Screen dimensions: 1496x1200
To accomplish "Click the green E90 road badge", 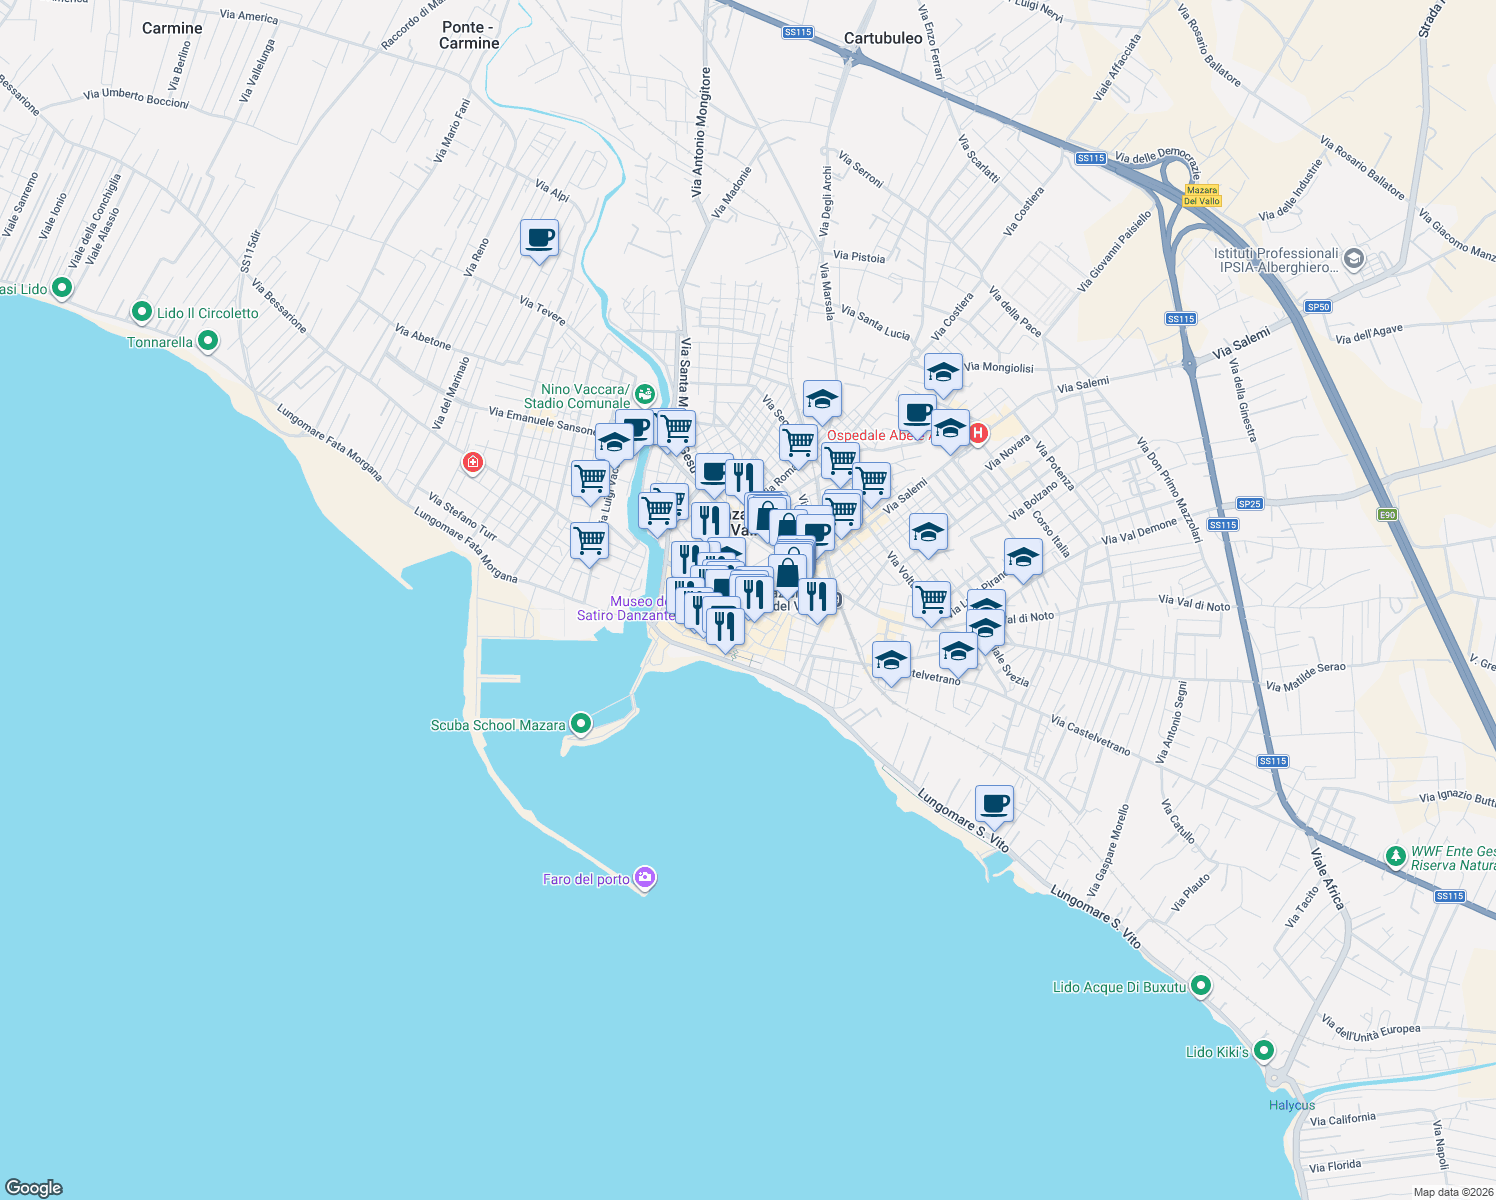I will pyautogui.click(x=1386, y=515).
